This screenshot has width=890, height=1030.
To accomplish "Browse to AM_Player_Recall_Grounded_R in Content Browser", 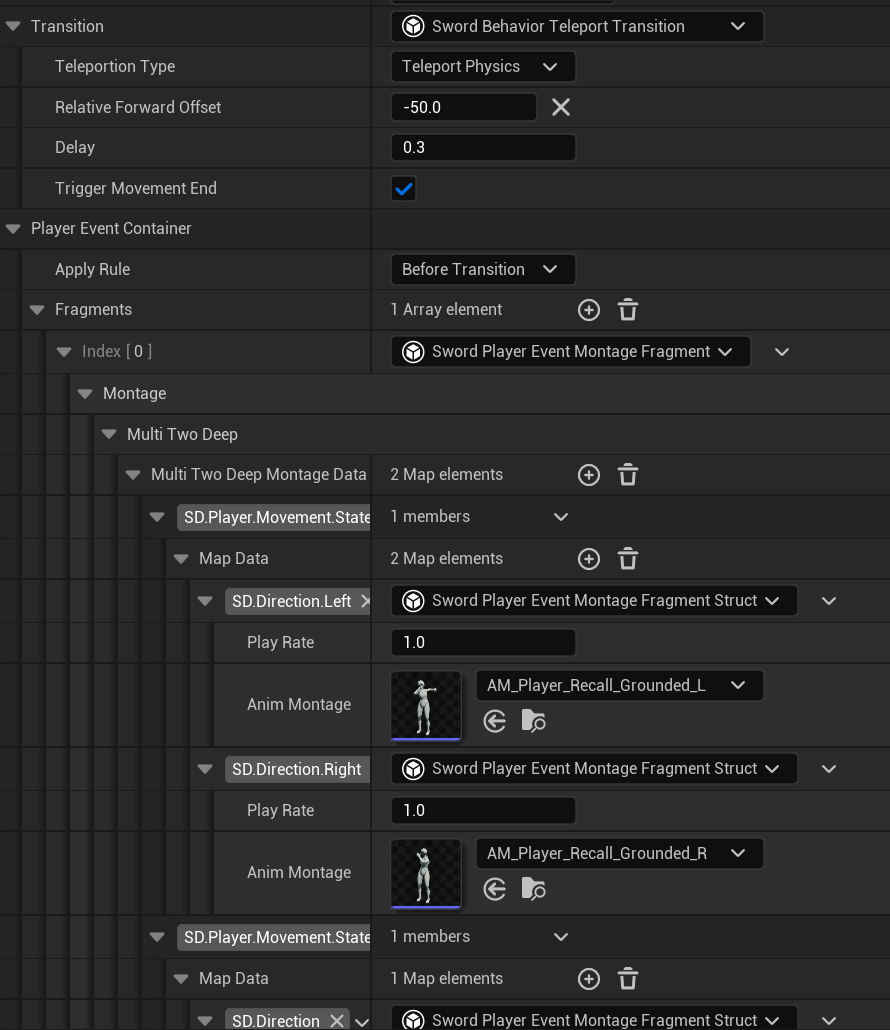I will pyautogui.click(x=534, y=889).
